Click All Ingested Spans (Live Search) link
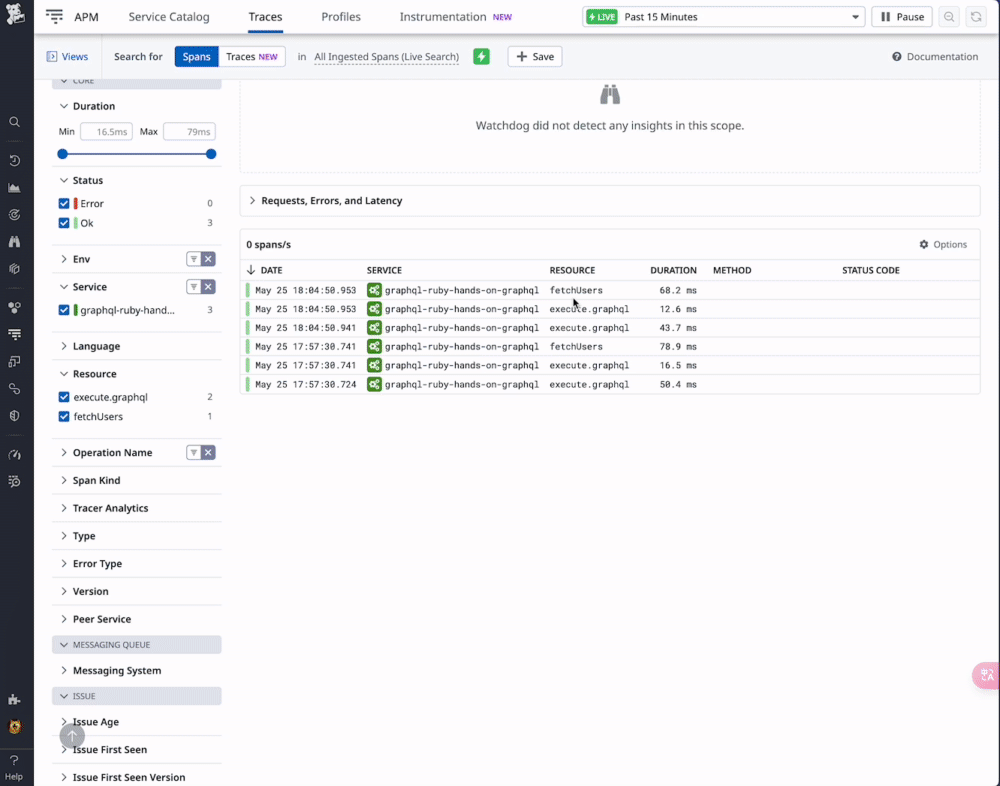The image size is (1000, 786). 386,56
